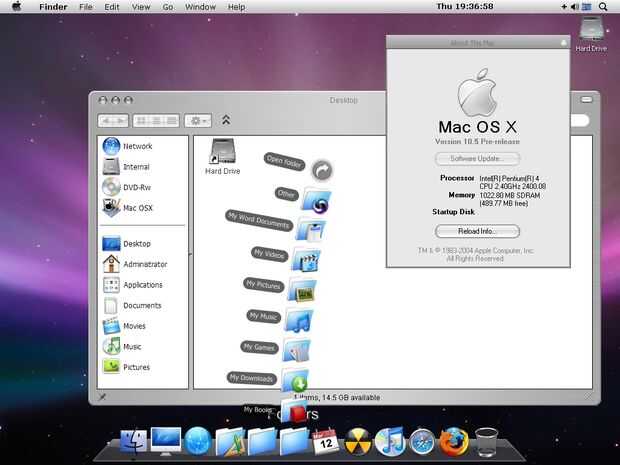620x465 pixels.
Task: Open Documents in the sidebar
Action: click(132, 305)
